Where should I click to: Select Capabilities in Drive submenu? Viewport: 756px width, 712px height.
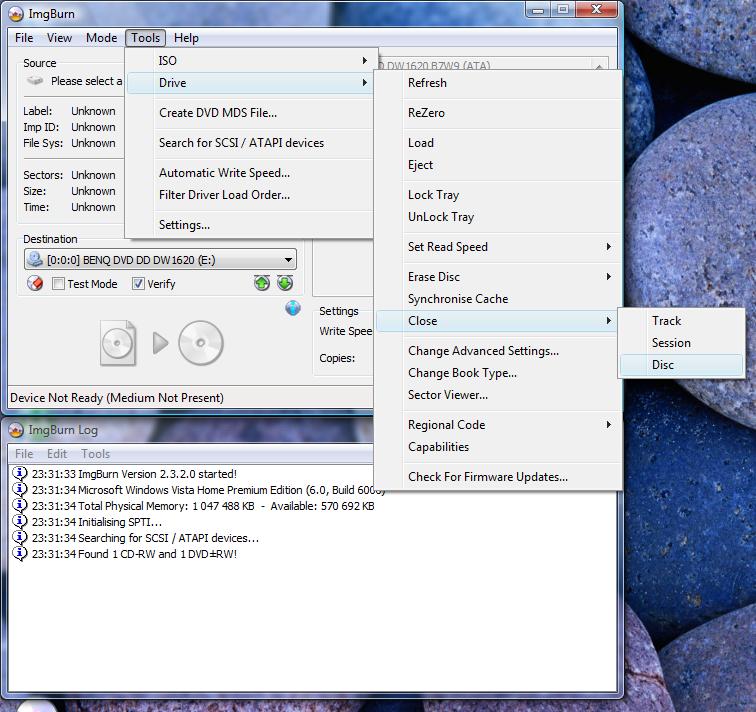[x=499, y=447]
